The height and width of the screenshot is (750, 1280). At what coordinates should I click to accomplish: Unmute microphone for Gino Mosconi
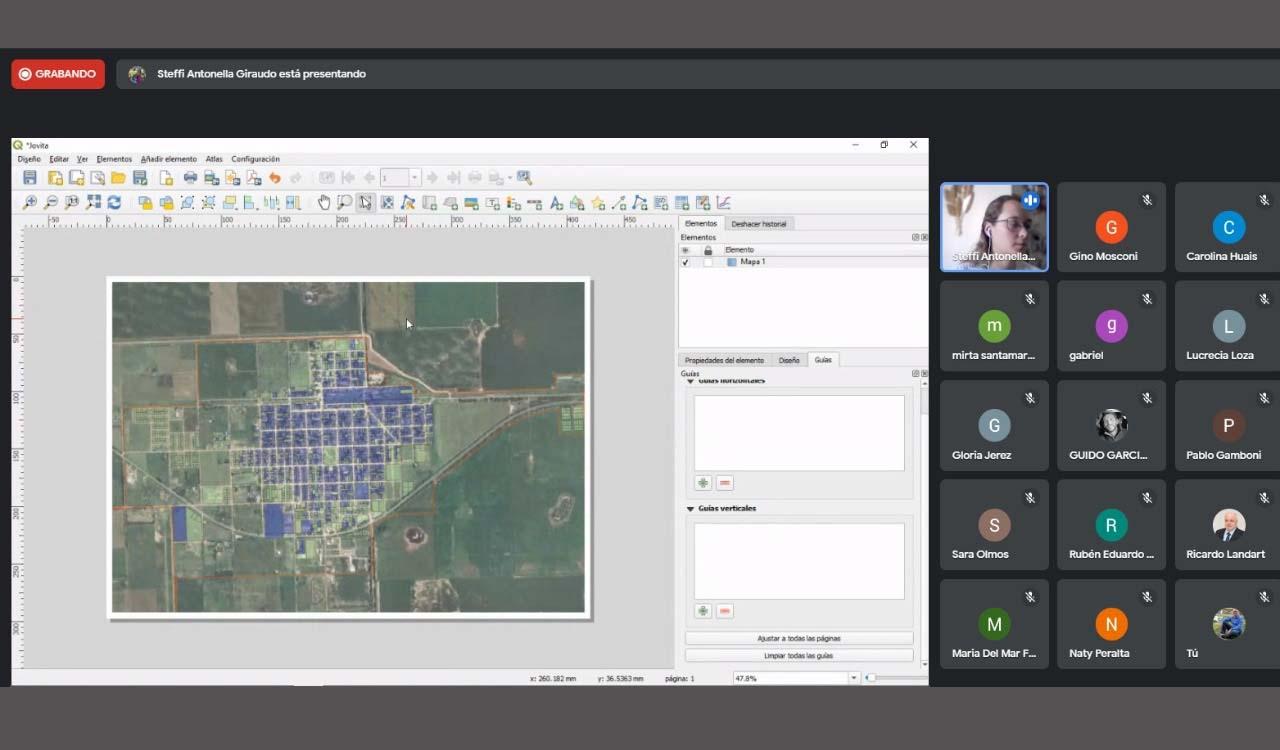[1147, 200]
